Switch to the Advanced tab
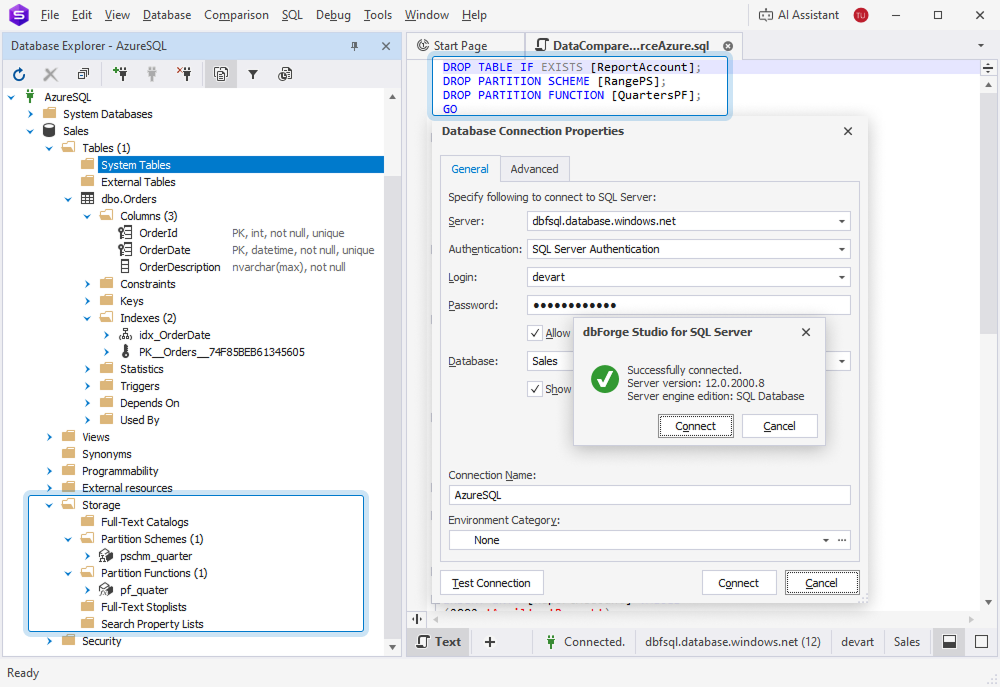Image resolution: width=1000 pixels, height=687 pixels. [x=534, y=168]
